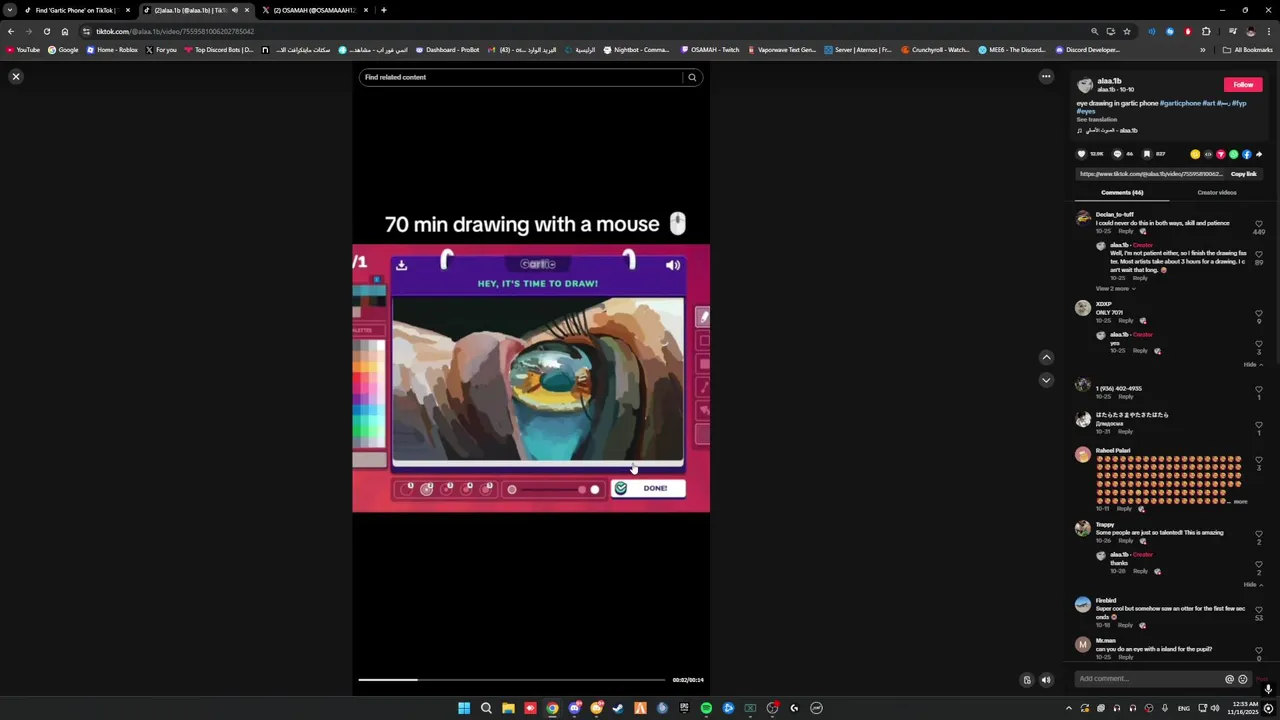Image resolution: width=1280 pixels, height=720 pixels.
Task: Like Firebird's comment
Action: click(x=1258, y=609)
